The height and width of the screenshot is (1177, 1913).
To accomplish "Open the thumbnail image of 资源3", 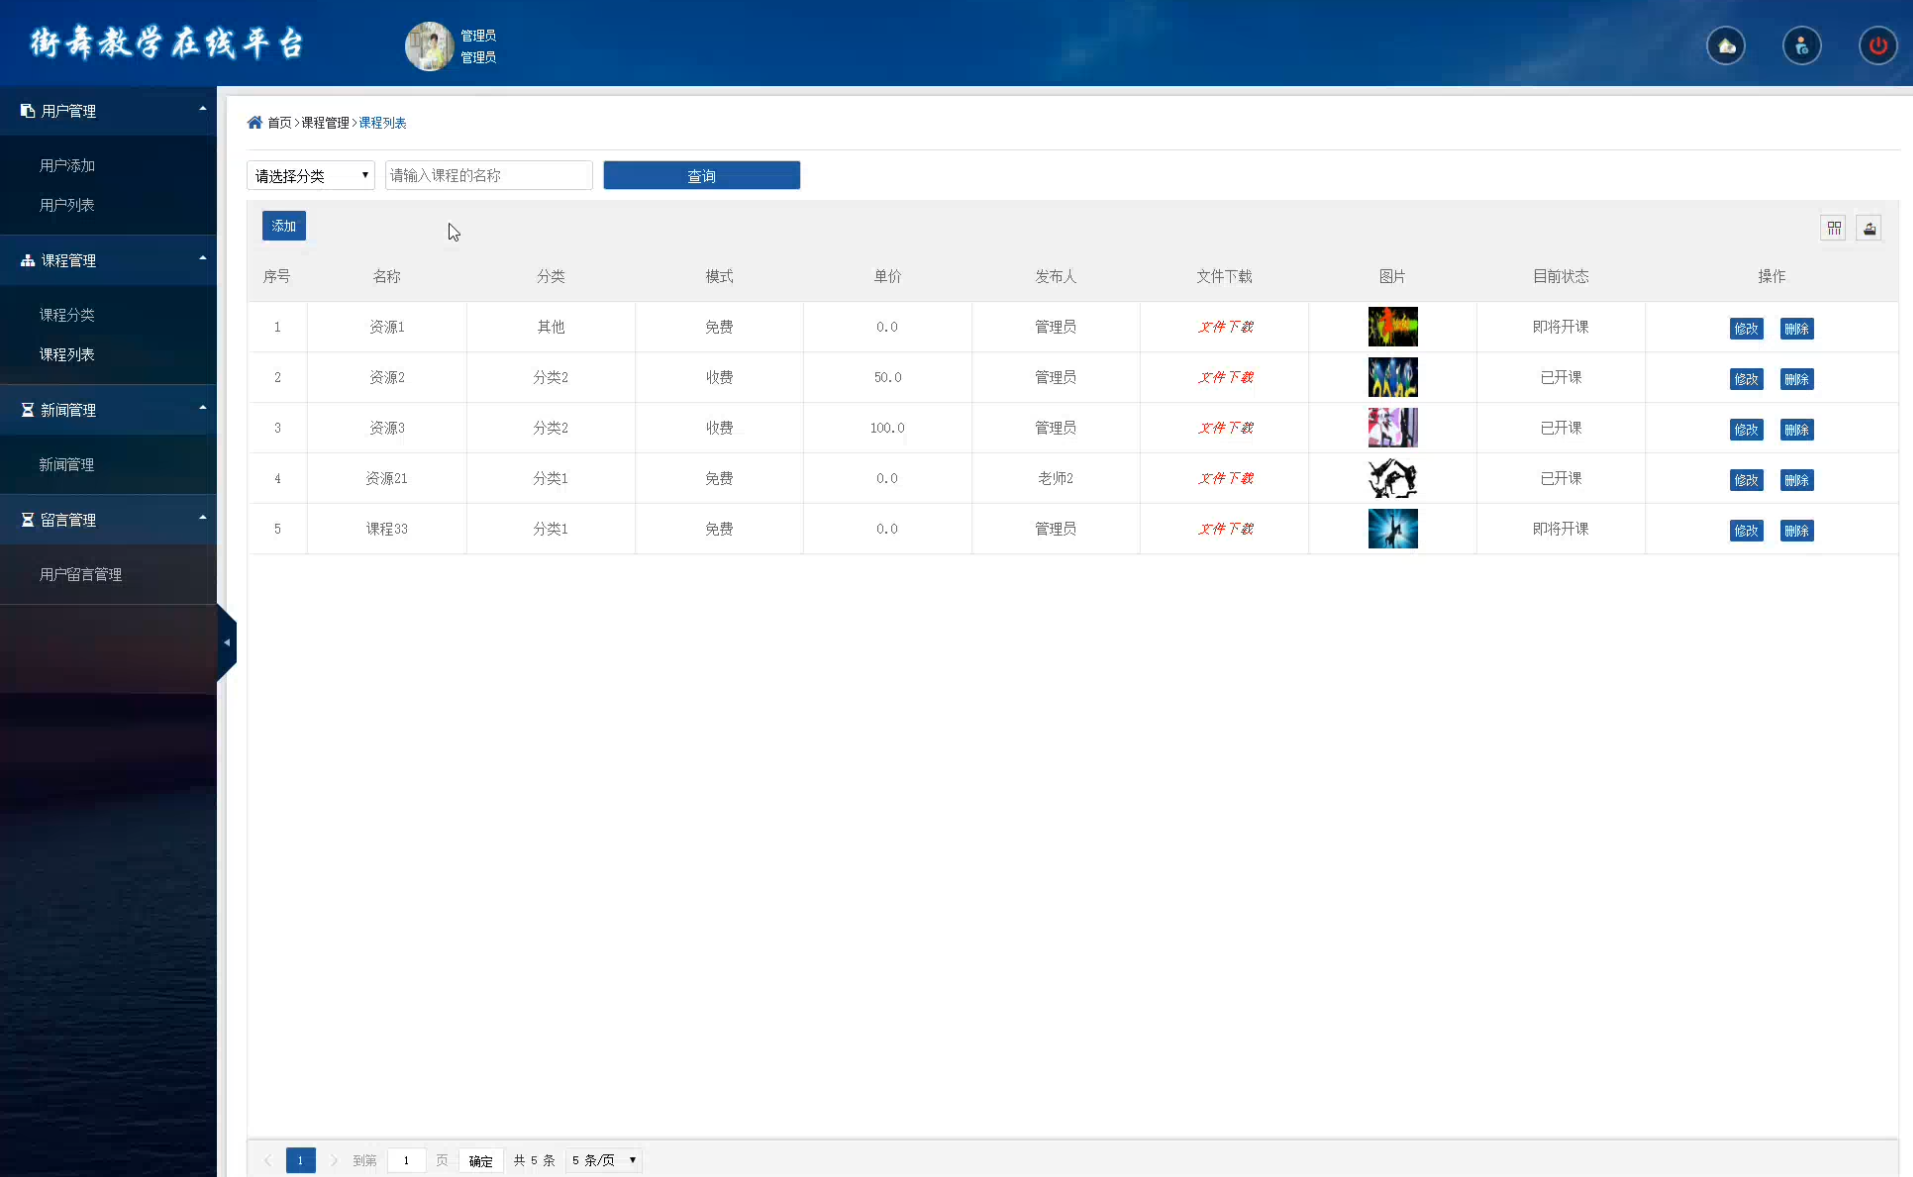I will (1392, 428).
